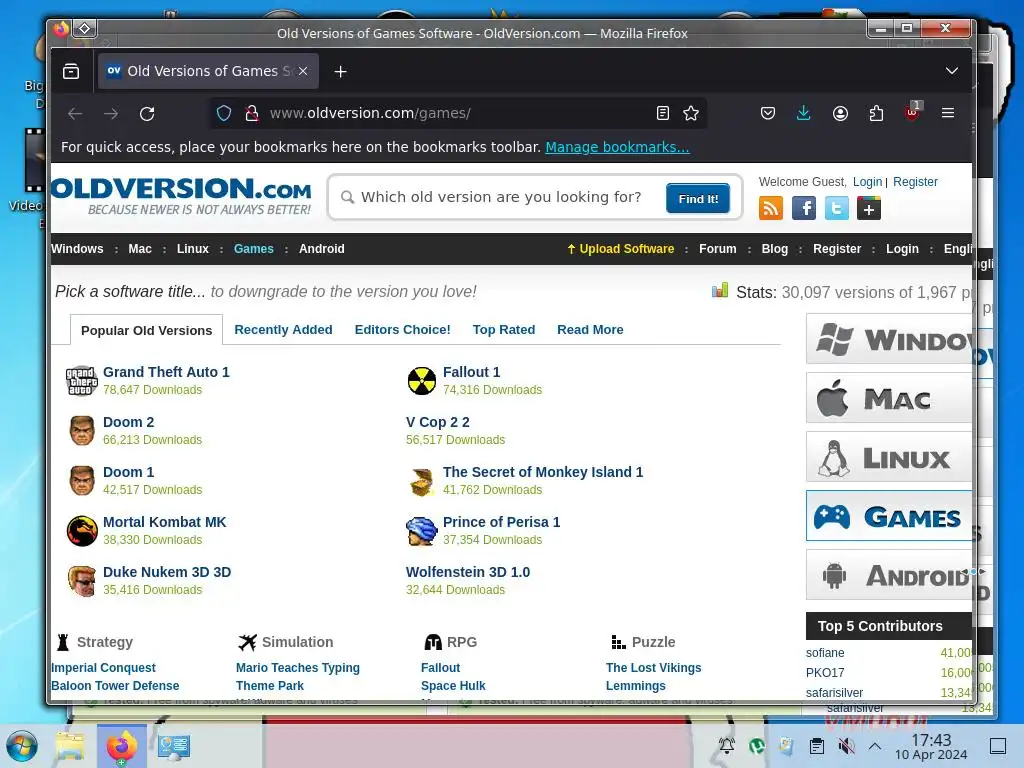Click in the URL address bar
Viewport: 1024px width, 768px height.
tap(457, 114)
